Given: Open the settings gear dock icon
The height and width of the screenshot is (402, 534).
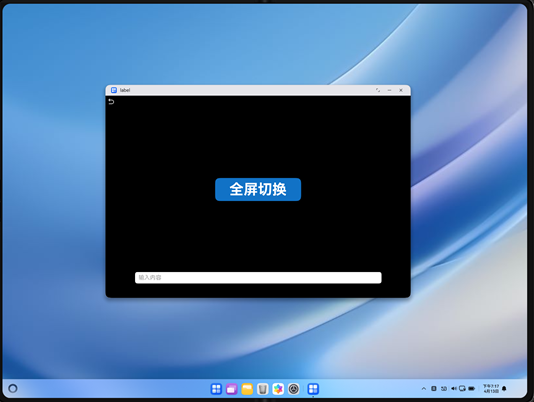Looking at the screenshot, I should (294, 389).
